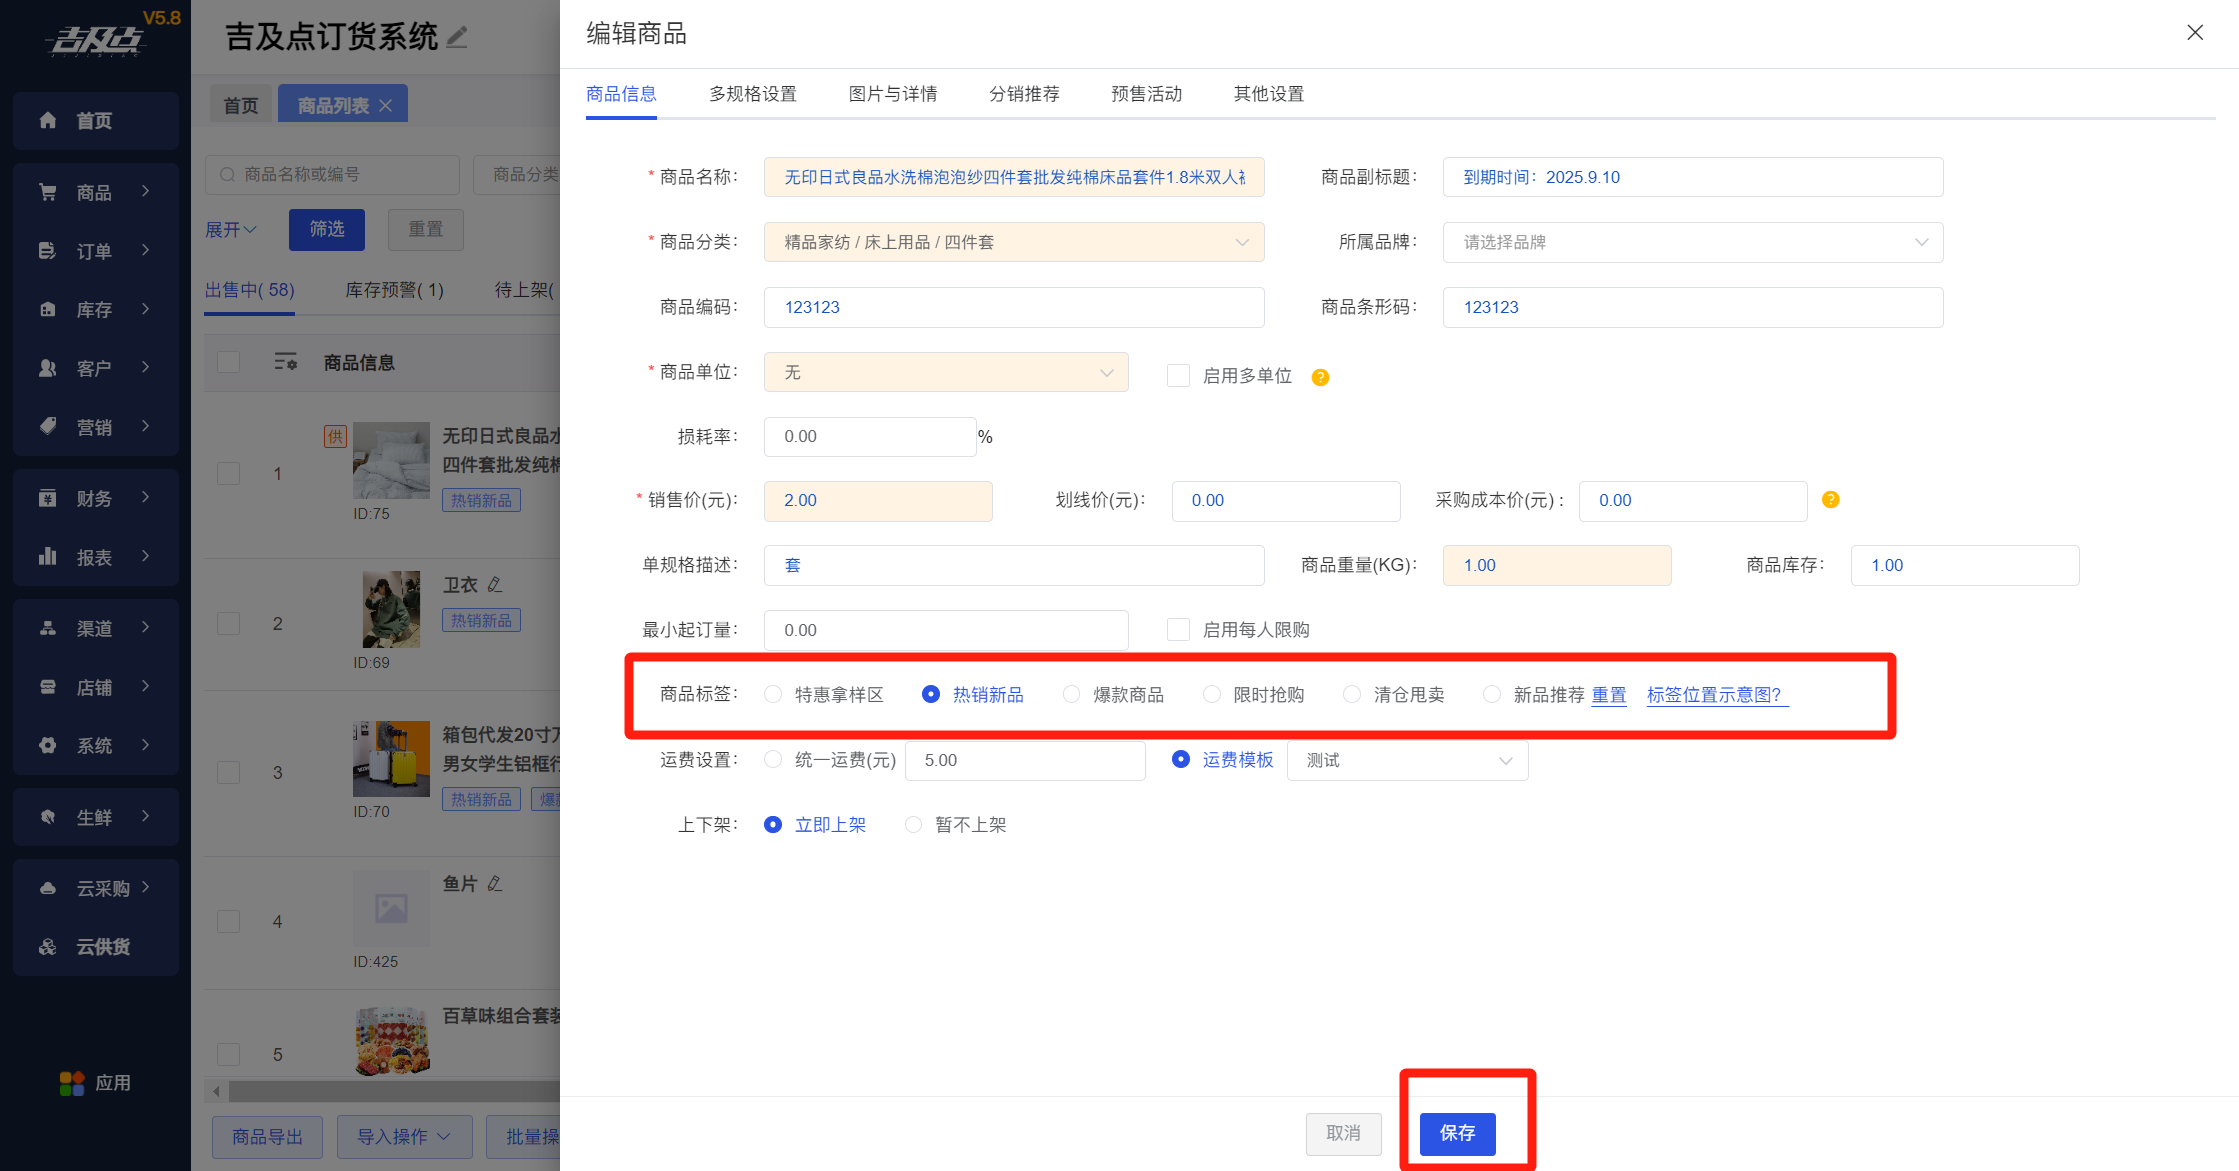Select the 爆款商品 tag radio button
Viewport: 2239px width, 1171px height.
point(1071,694)
